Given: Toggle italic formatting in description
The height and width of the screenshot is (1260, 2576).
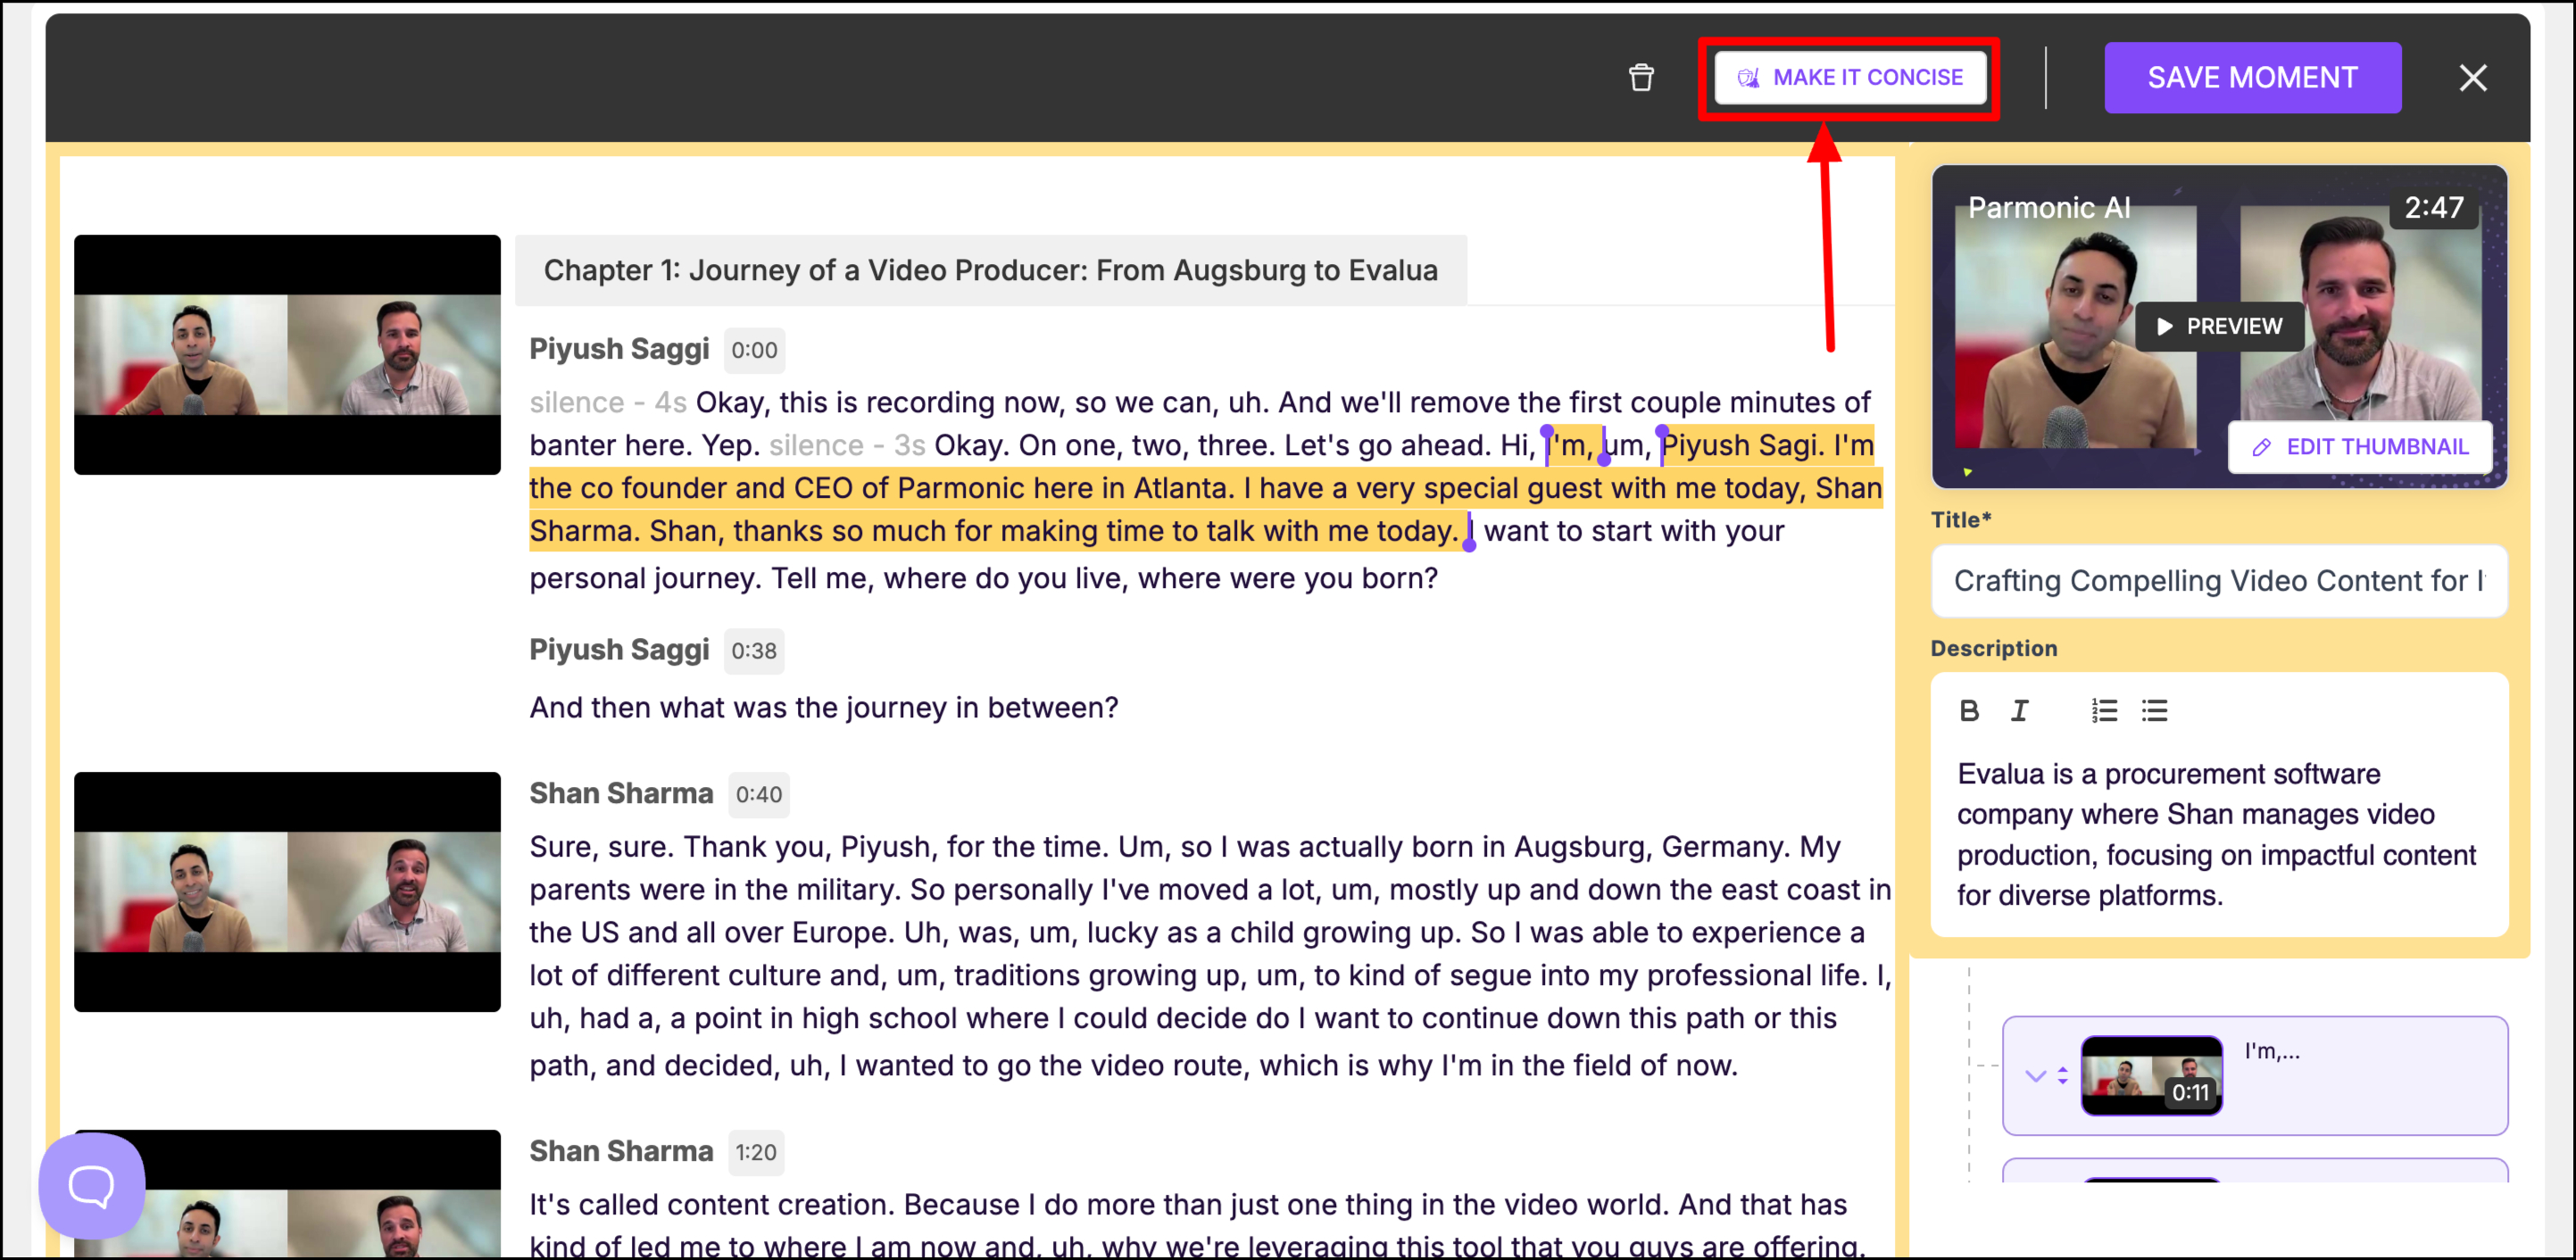Looking at the screenshot, I should pos(2019,710).
